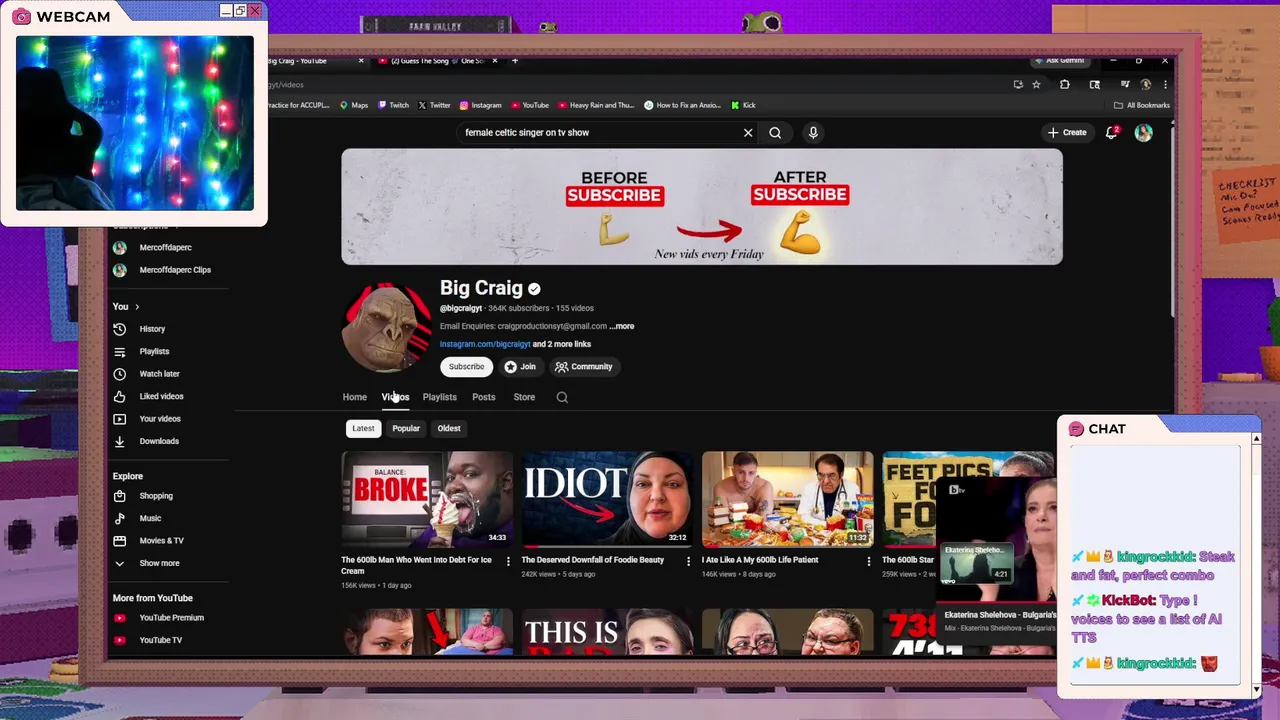Expand the You section chevron
Screen dimensions: 1280x720
point(137,306)
